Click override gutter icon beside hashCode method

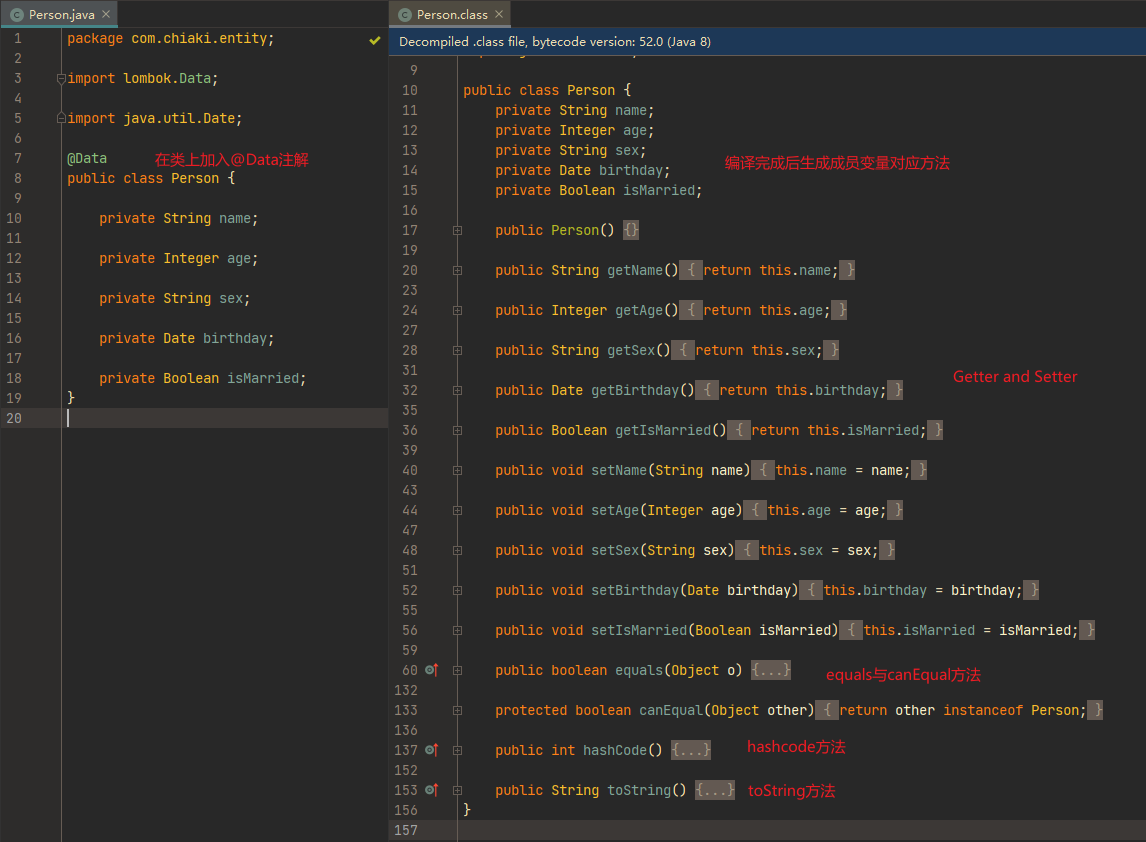pyautogui.click(x=432, y=750)
